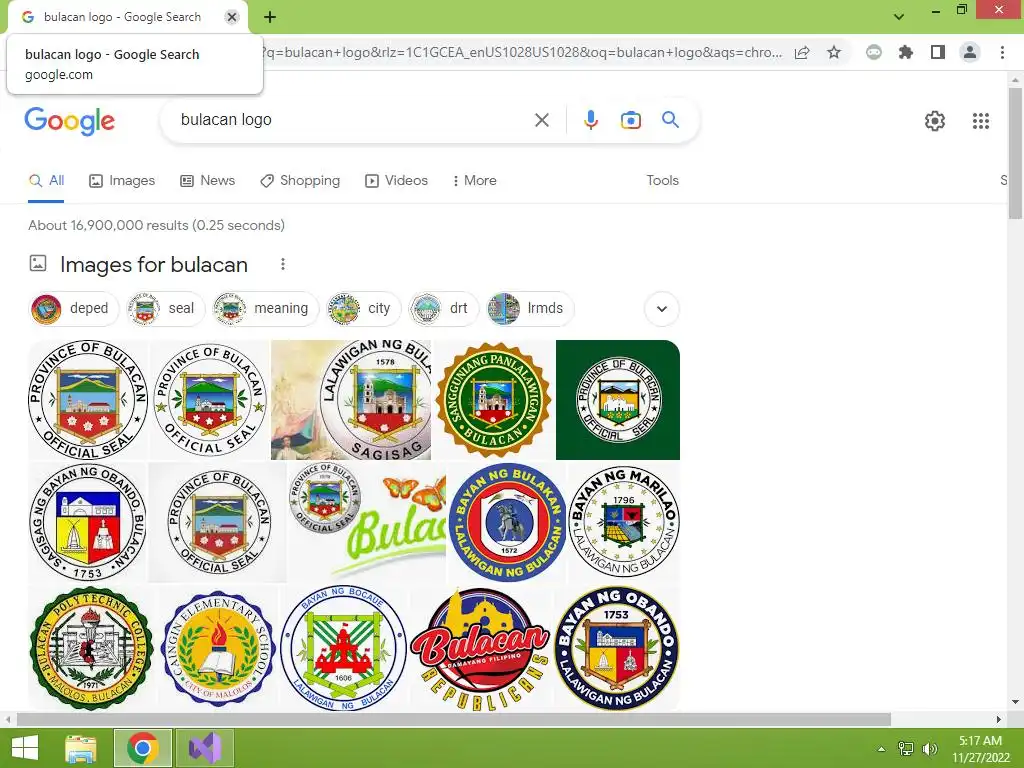Open Sangguniang Panlalawigan Bulacan seal image
The height and width of the screenshot is (768, 1024).
(493, 400)
